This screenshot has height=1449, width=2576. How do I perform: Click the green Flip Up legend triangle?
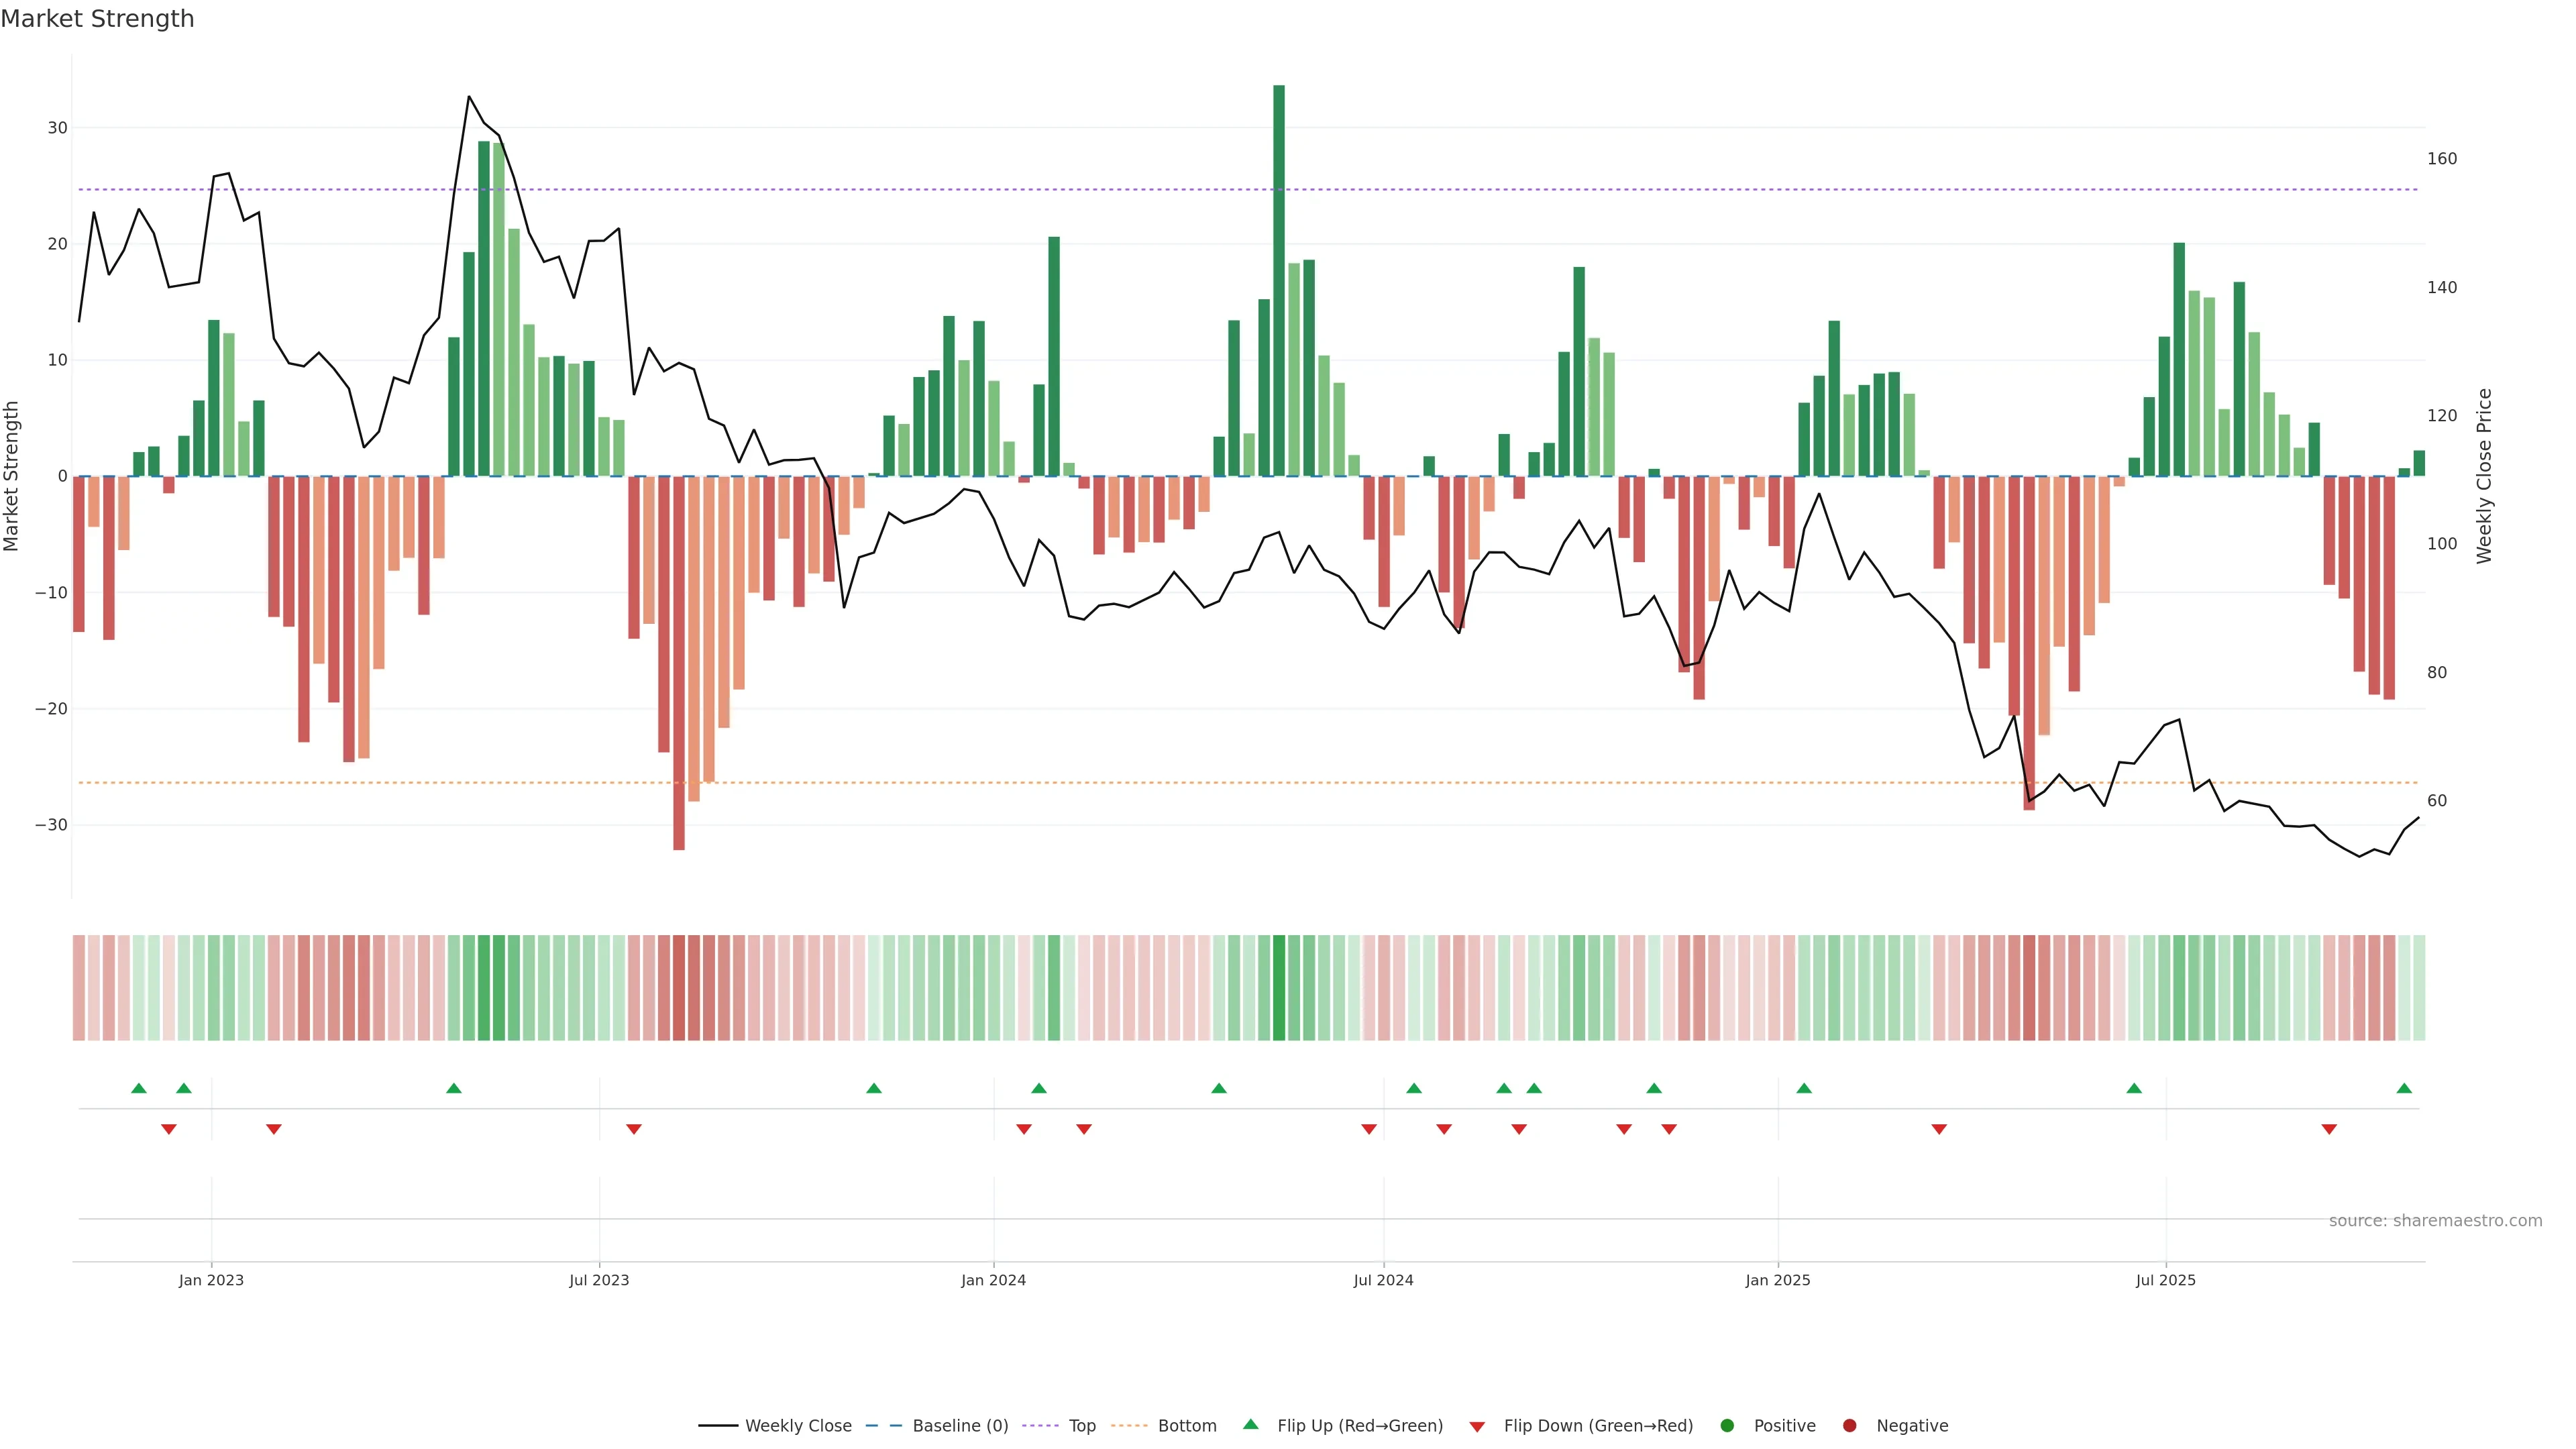click(1250, 1424)
